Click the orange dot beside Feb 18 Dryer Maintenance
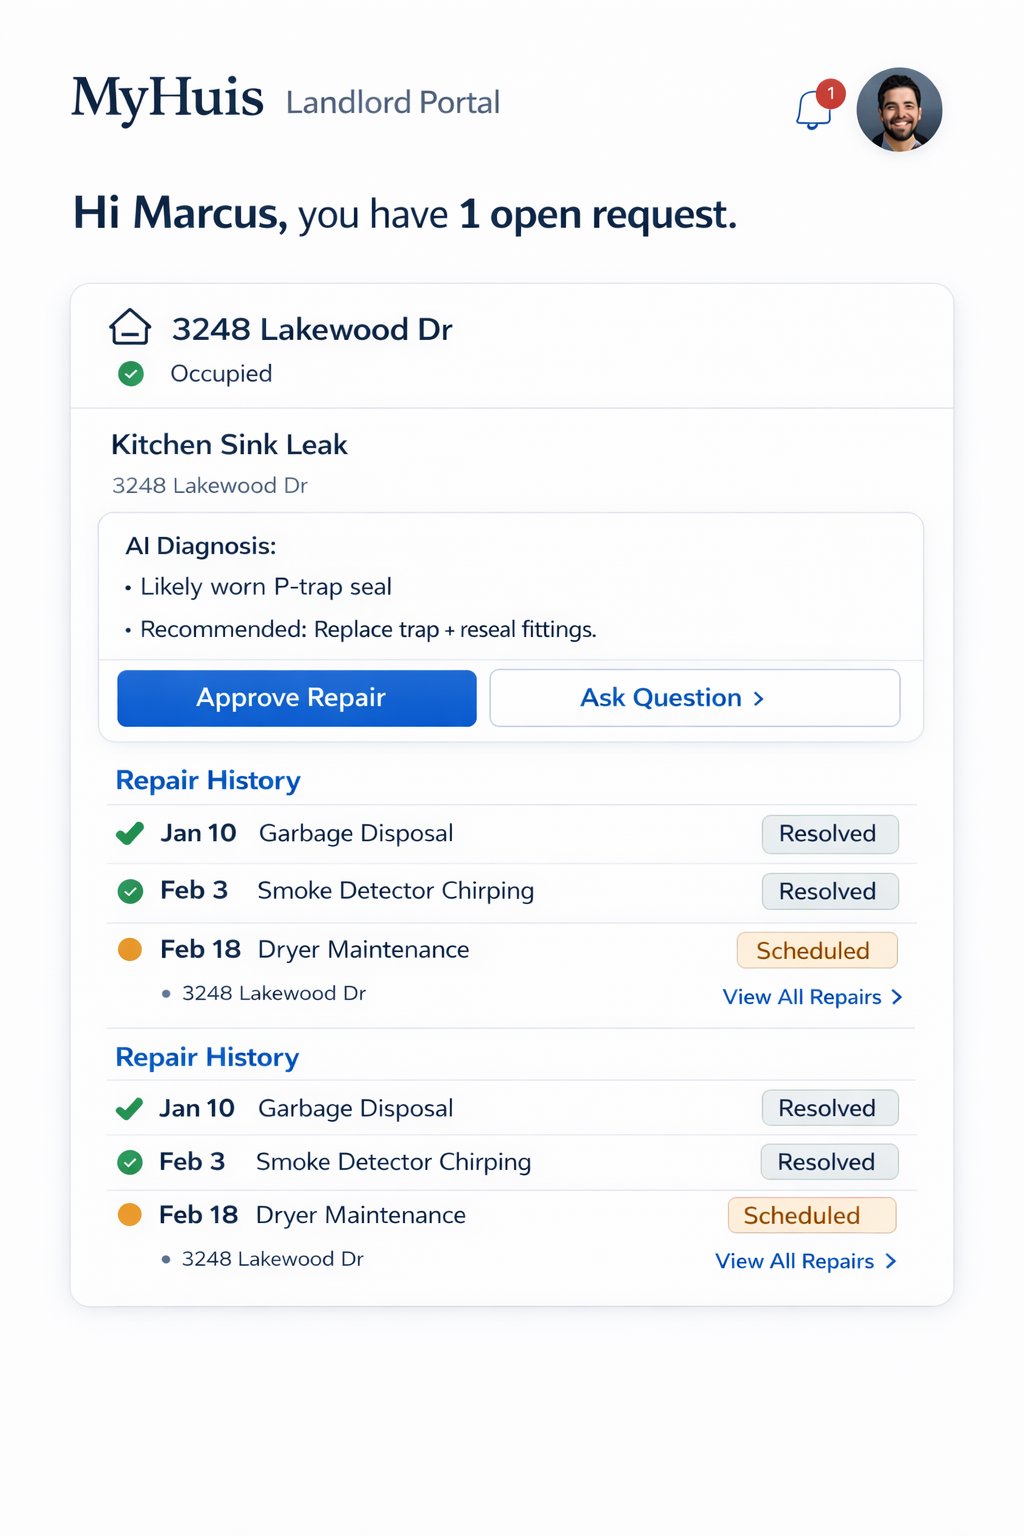Viewport: 1024px width, 1536px height. tap(130, 948)
